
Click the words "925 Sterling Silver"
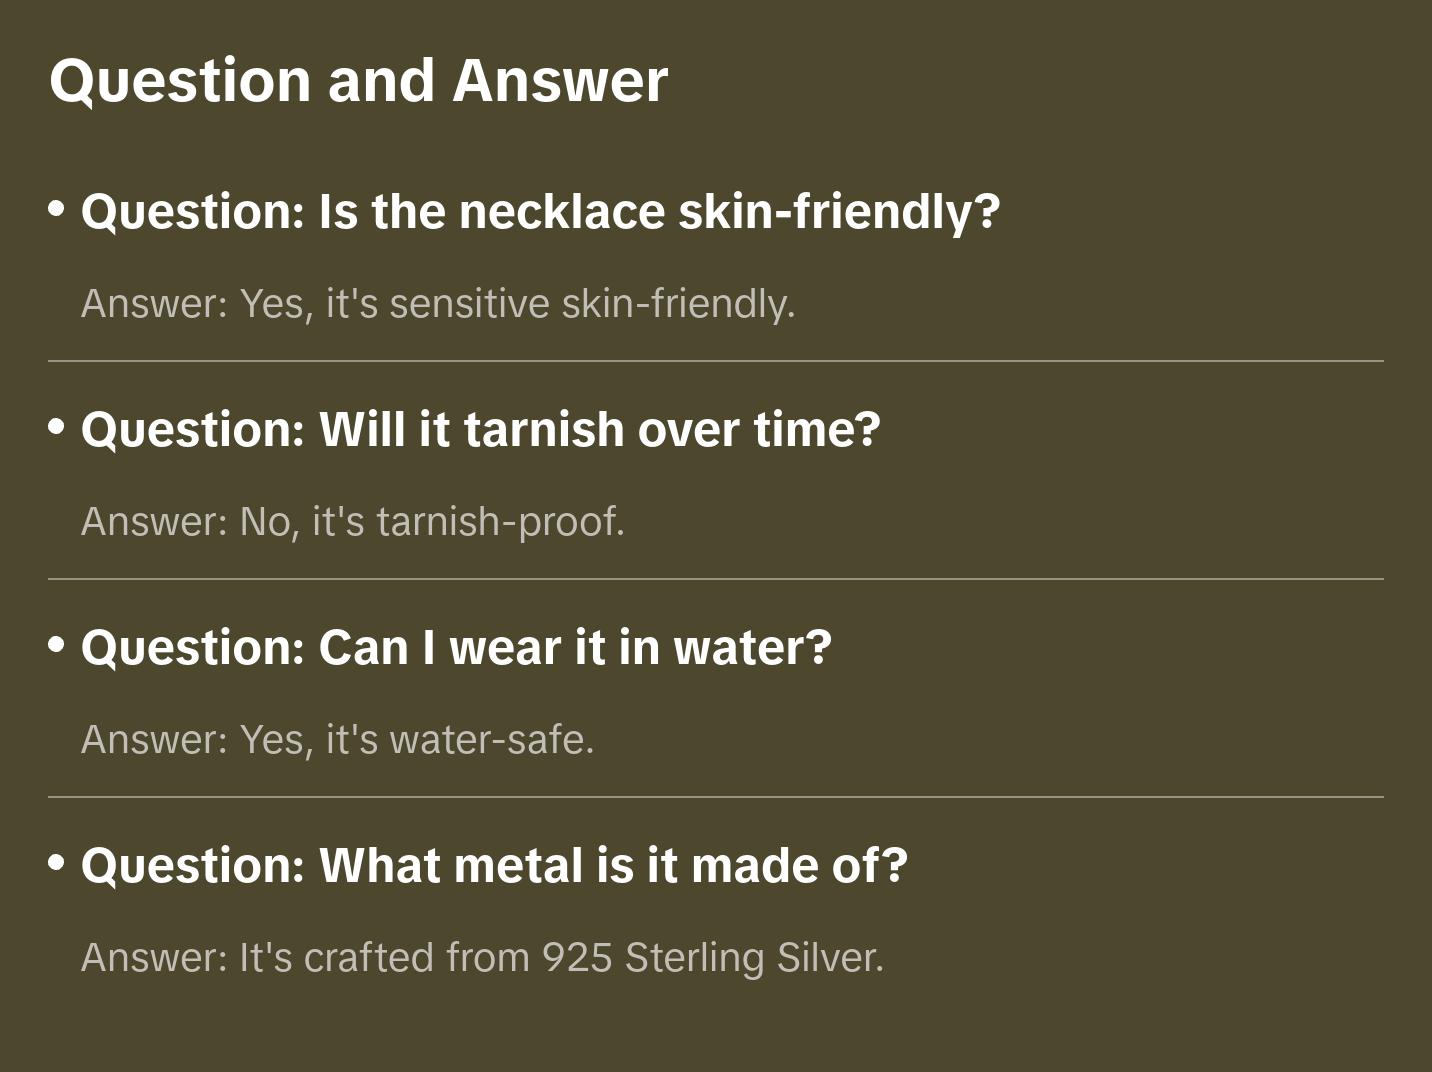click(712, 957)
